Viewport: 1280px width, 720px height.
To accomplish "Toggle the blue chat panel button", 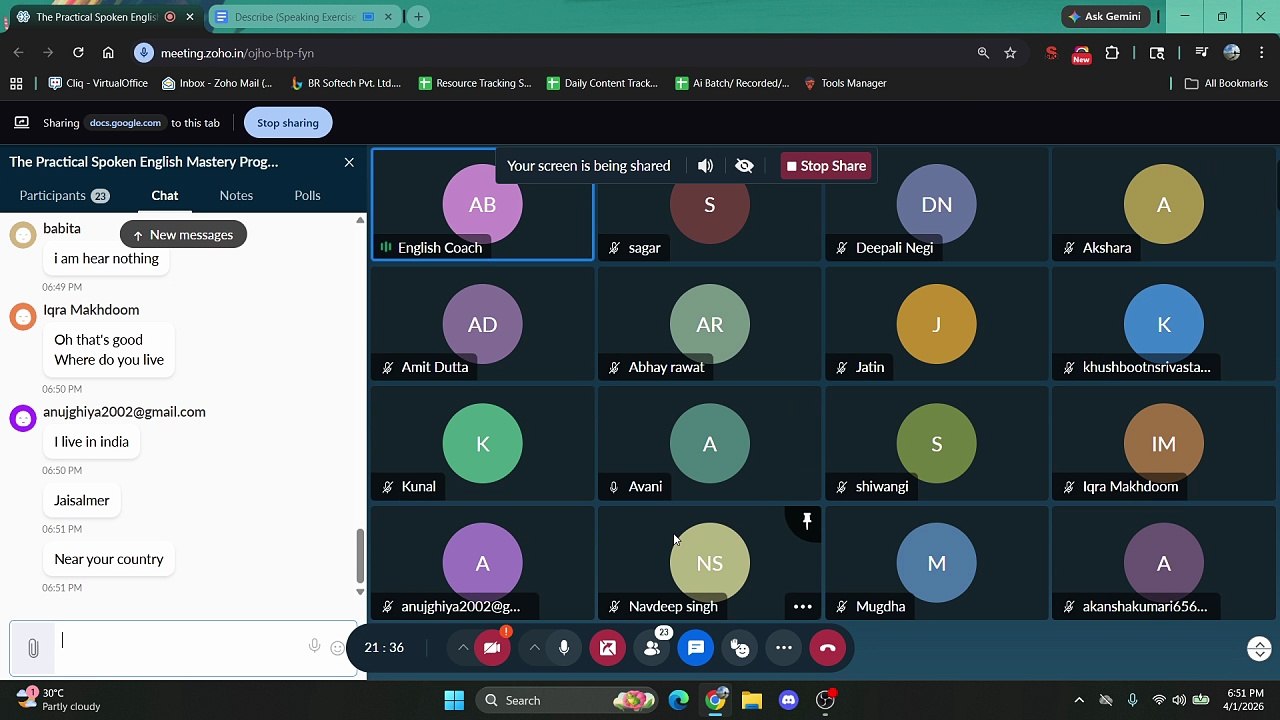I will click(696, 648).
